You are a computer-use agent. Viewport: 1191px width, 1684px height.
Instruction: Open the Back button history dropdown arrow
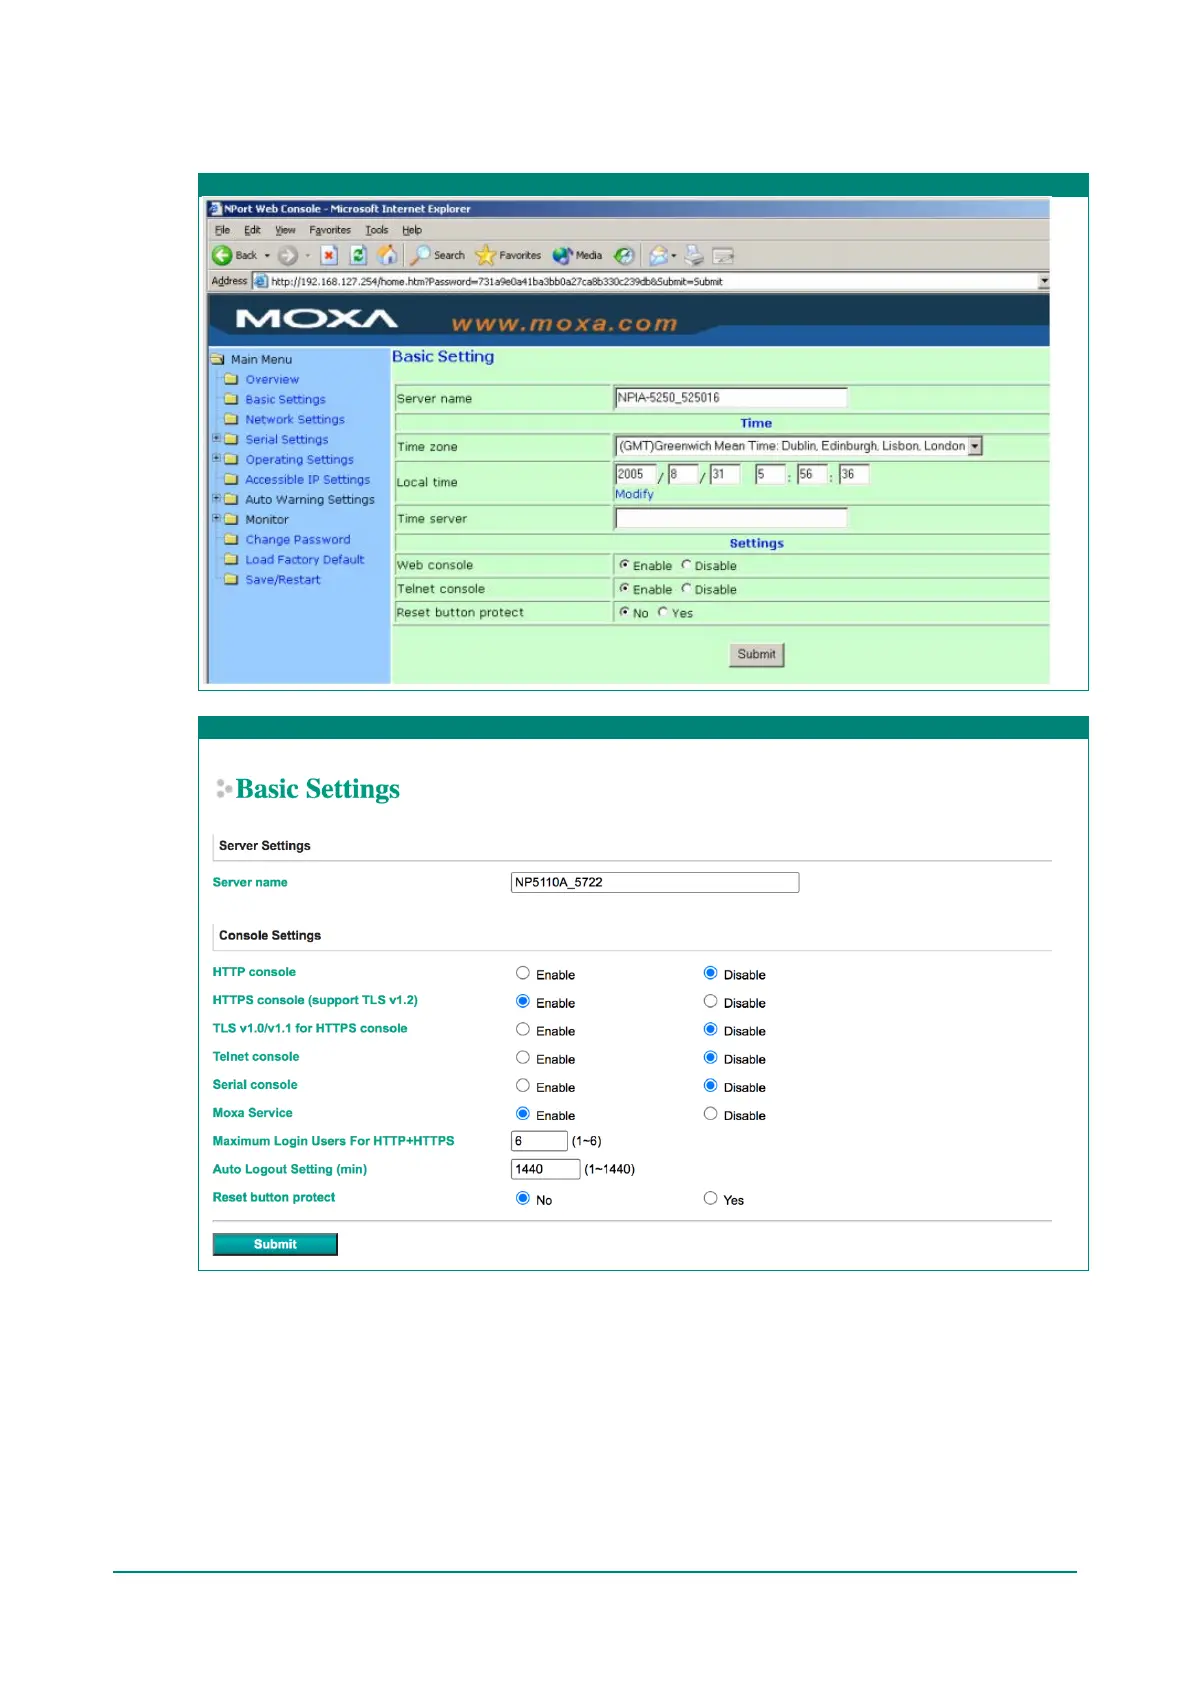pyautogui.click(x=267, y=256)
